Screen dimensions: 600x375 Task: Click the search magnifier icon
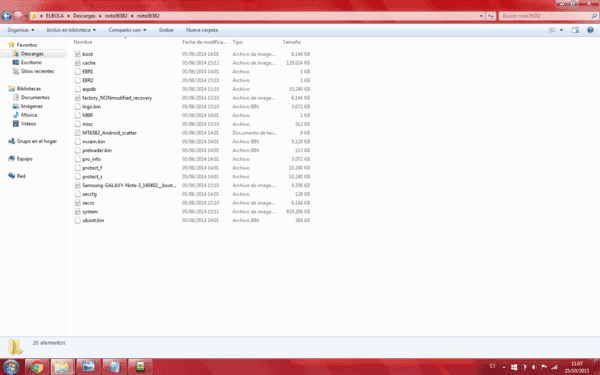click(x=594, y=16)
